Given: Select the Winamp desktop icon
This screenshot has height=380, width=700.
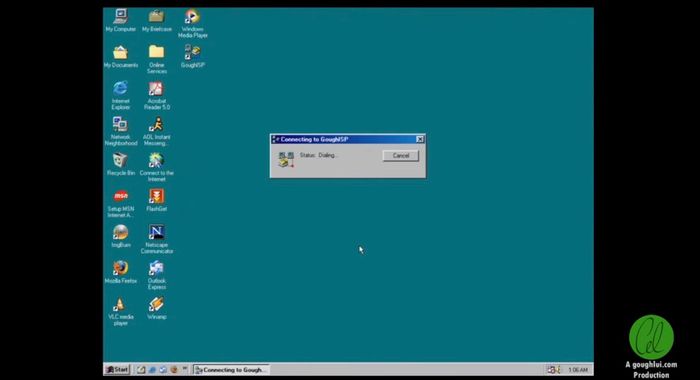Looking at the screenshot, I should pyautogui.click(x=157, y=309).
